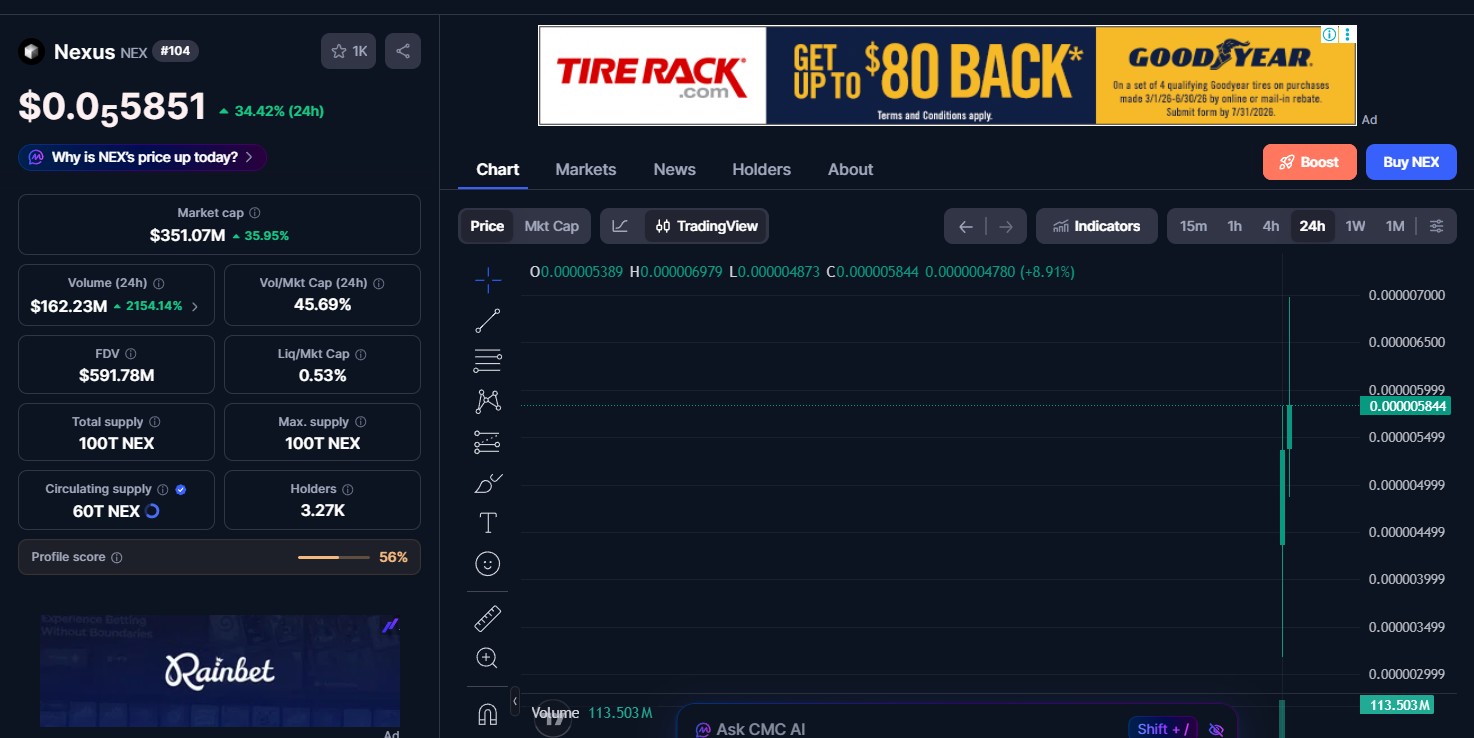Select the trend line drawing tool

coord(488,321)
